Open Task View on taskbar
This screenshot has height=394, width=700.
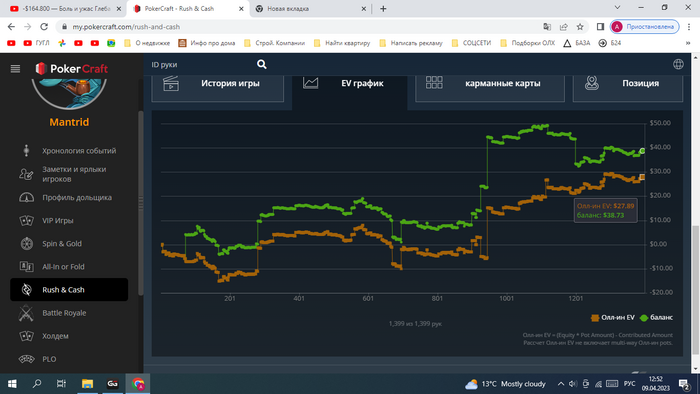click(62, 384)
